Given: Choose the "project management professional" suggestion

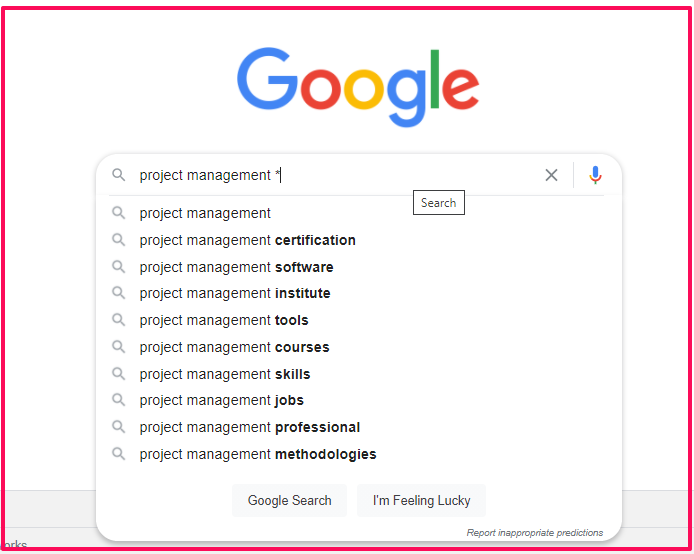Looking at the screenshot, I should (250, 427).
